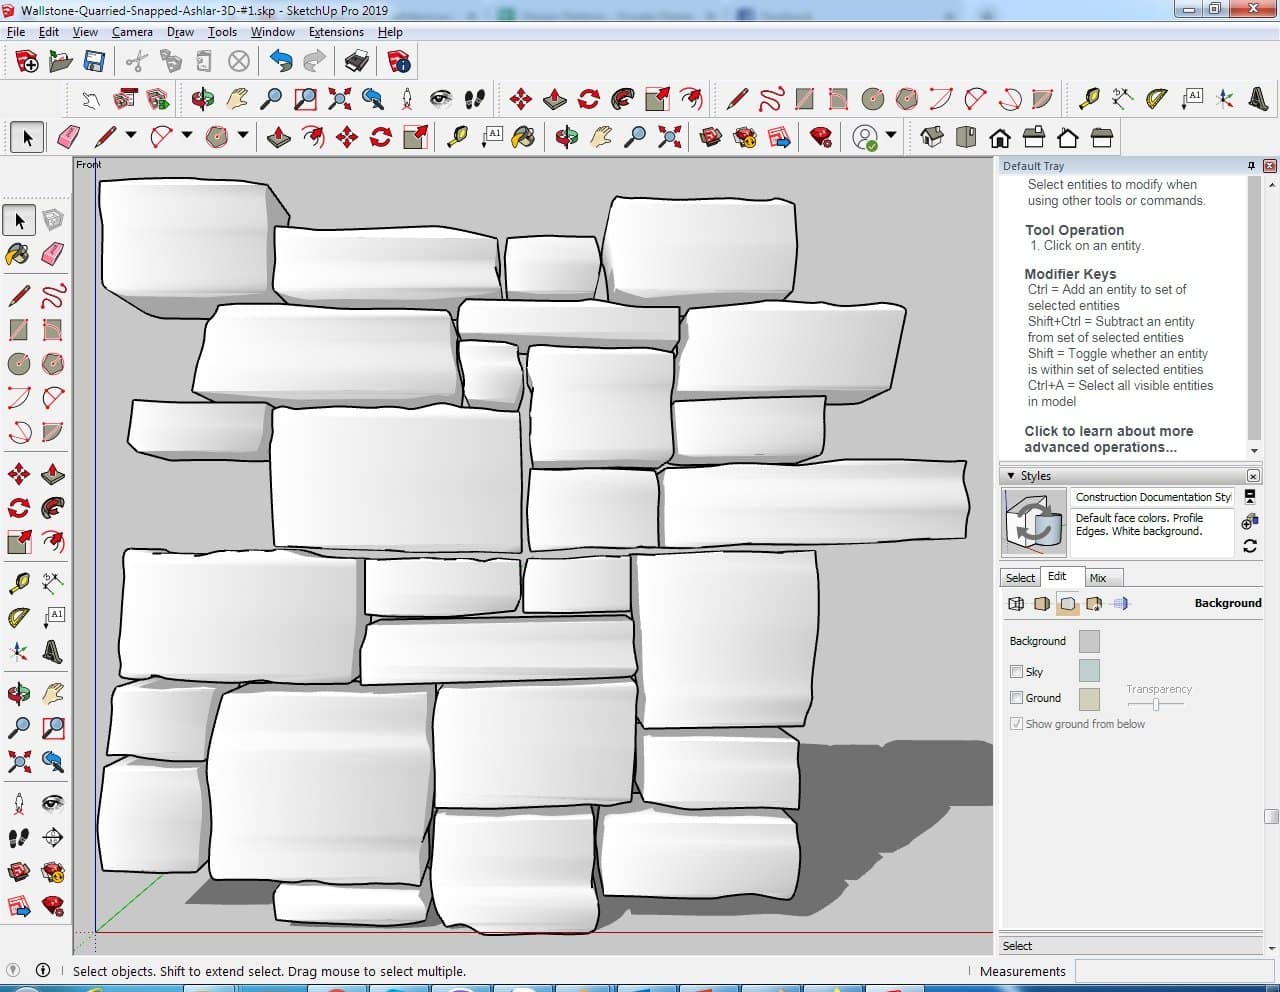Viewport: 1280px width, 992px height.
Task: Expand the Arc tool dropdown arrow
Action: [187, 136]
